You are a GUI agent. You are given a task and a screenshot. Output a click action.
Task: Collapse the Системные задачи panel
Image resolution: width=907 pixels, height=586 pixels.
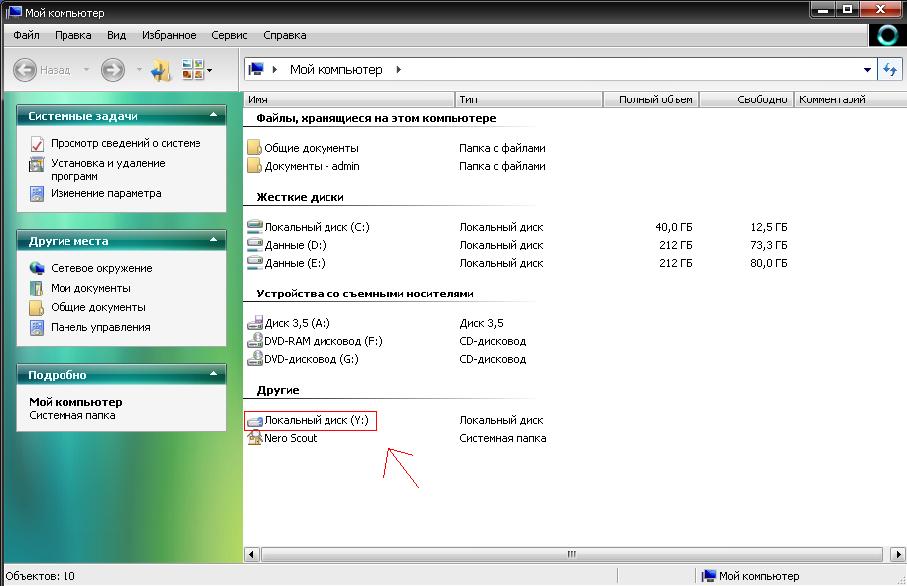point(213,116)
